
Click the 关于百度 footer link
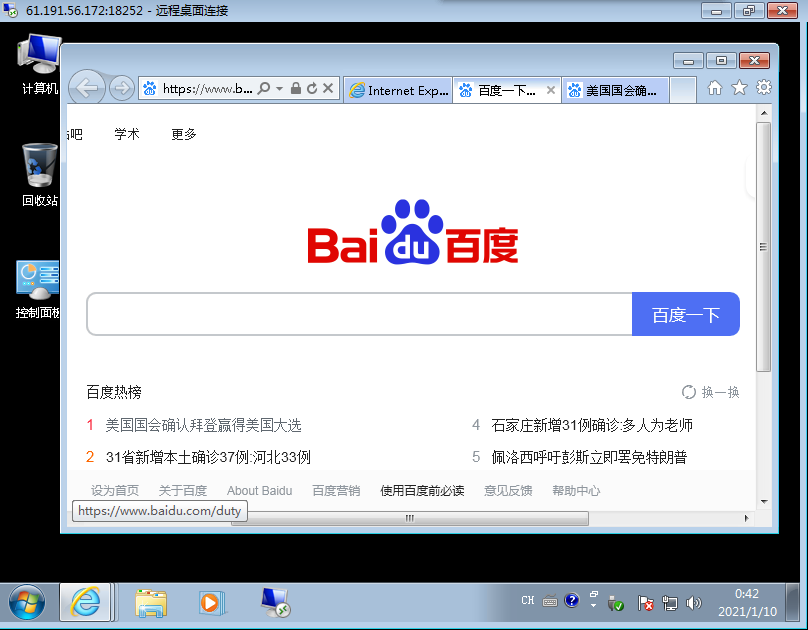pos(183,491)
